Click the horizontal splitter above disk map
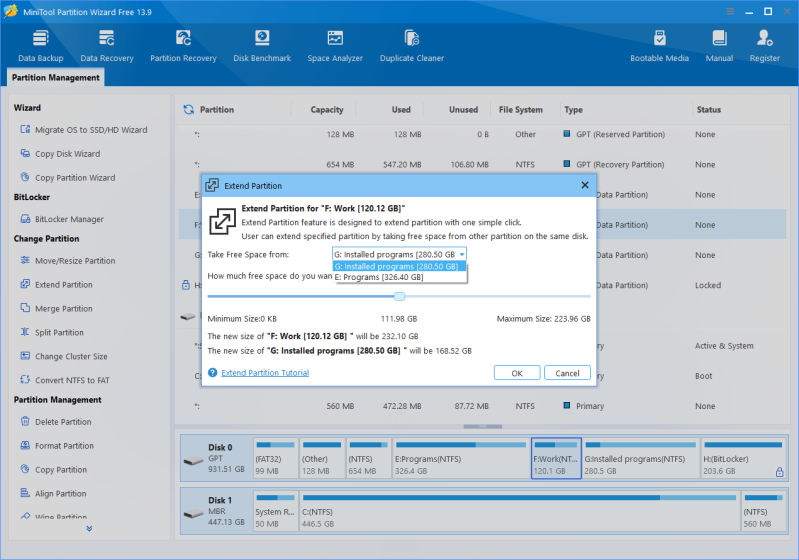The image size is (799, 560). pos(483,426)
